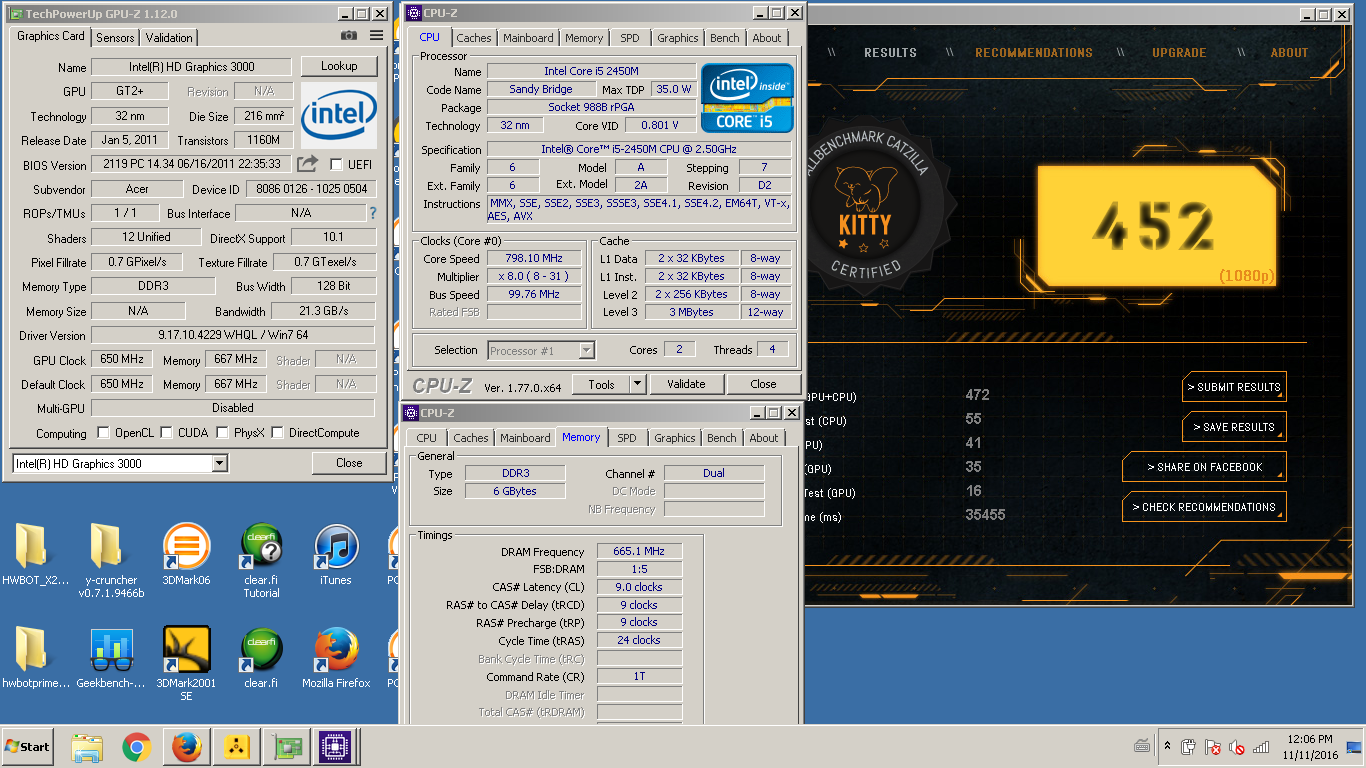Click the touch keyboard tray icon

(x=1141, y=745)
